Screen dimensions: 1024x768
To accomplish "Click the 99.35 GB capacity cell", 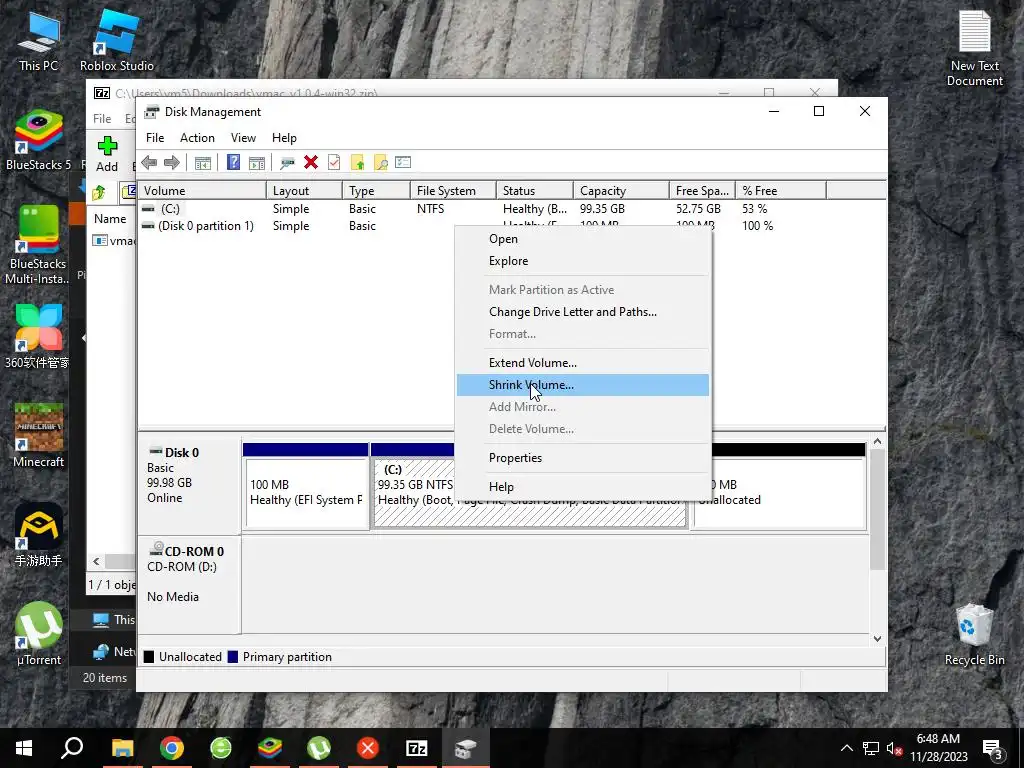I will (602, 209).
